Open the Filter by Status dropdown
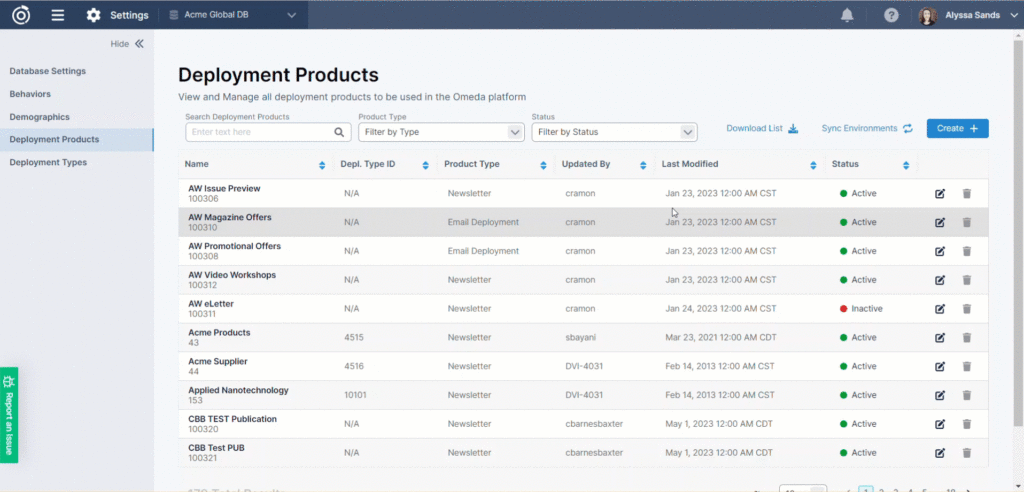This screenshot has width=1024, height=492. [x=614, y=132]
